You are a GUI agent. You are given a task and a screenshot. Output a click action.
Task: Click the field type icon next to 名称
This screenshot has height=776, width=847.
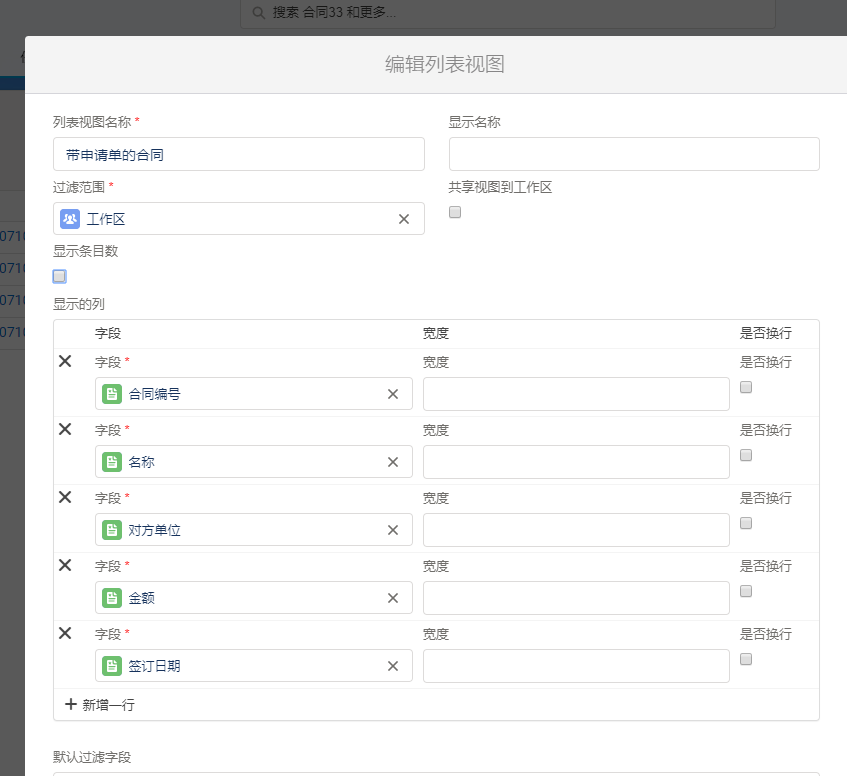111,461
